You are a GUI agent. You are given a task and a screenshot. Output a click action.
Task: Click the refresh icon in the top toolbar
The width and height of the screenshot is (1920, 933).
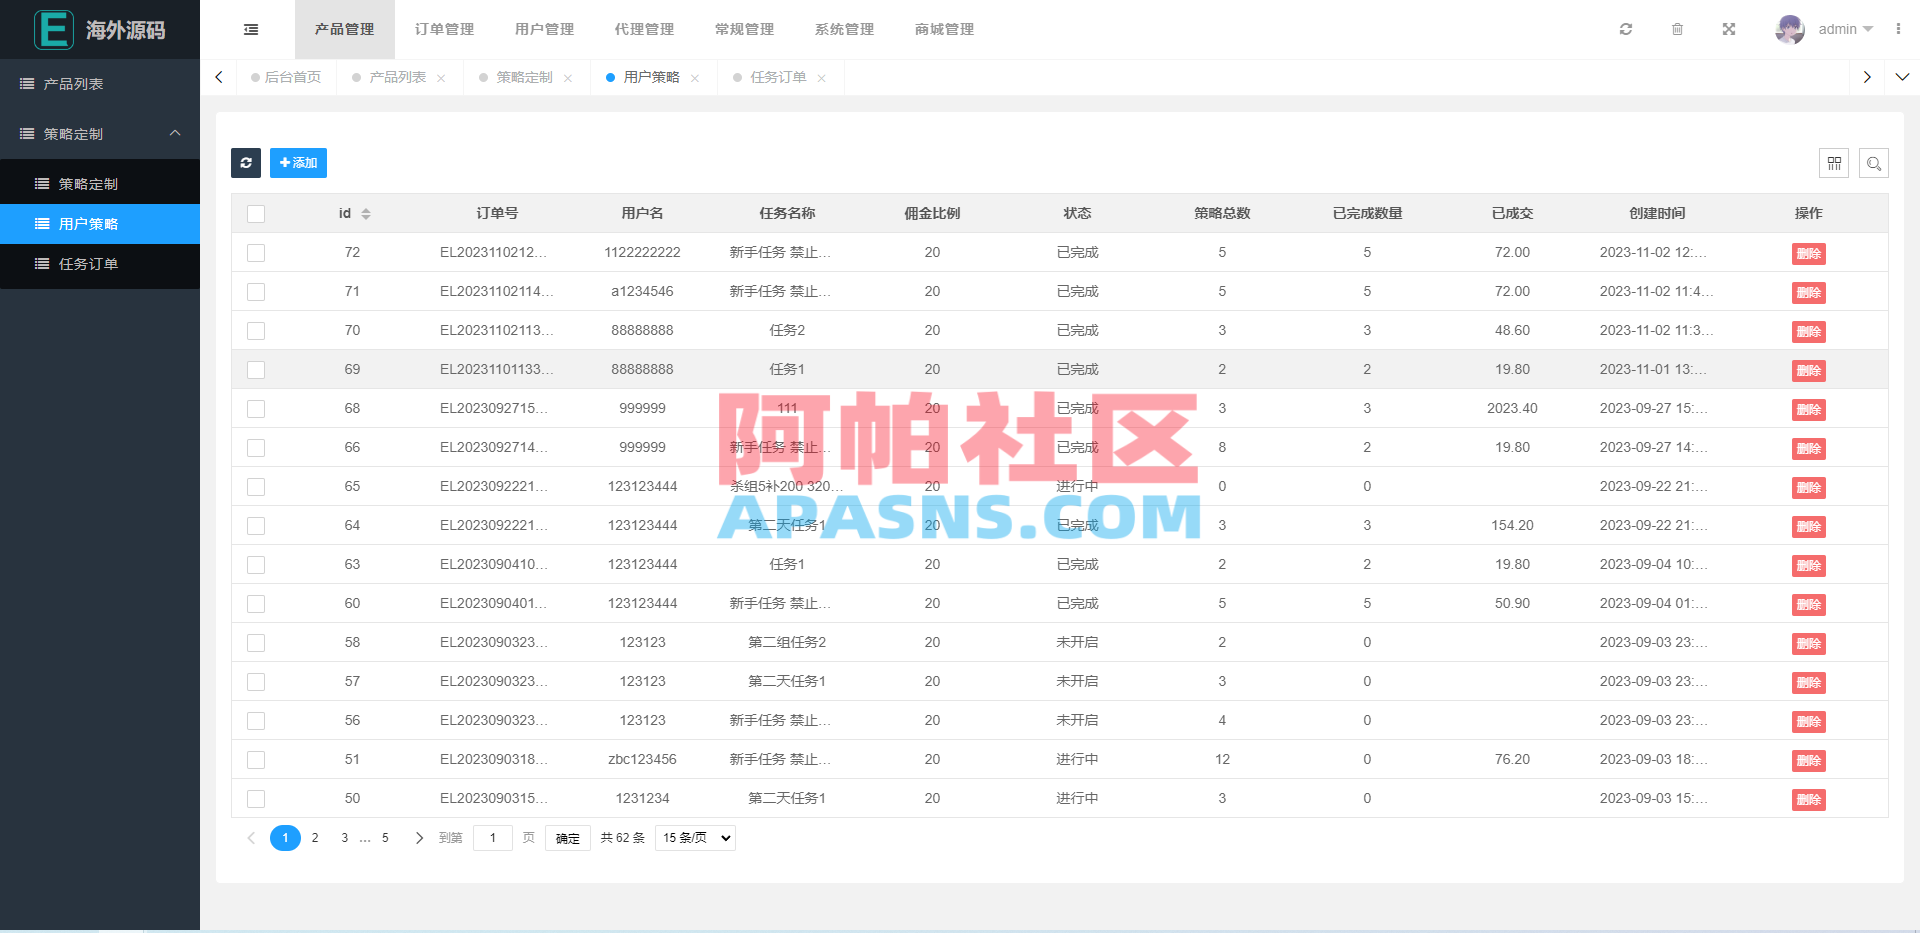click(x=1625, y=29)
